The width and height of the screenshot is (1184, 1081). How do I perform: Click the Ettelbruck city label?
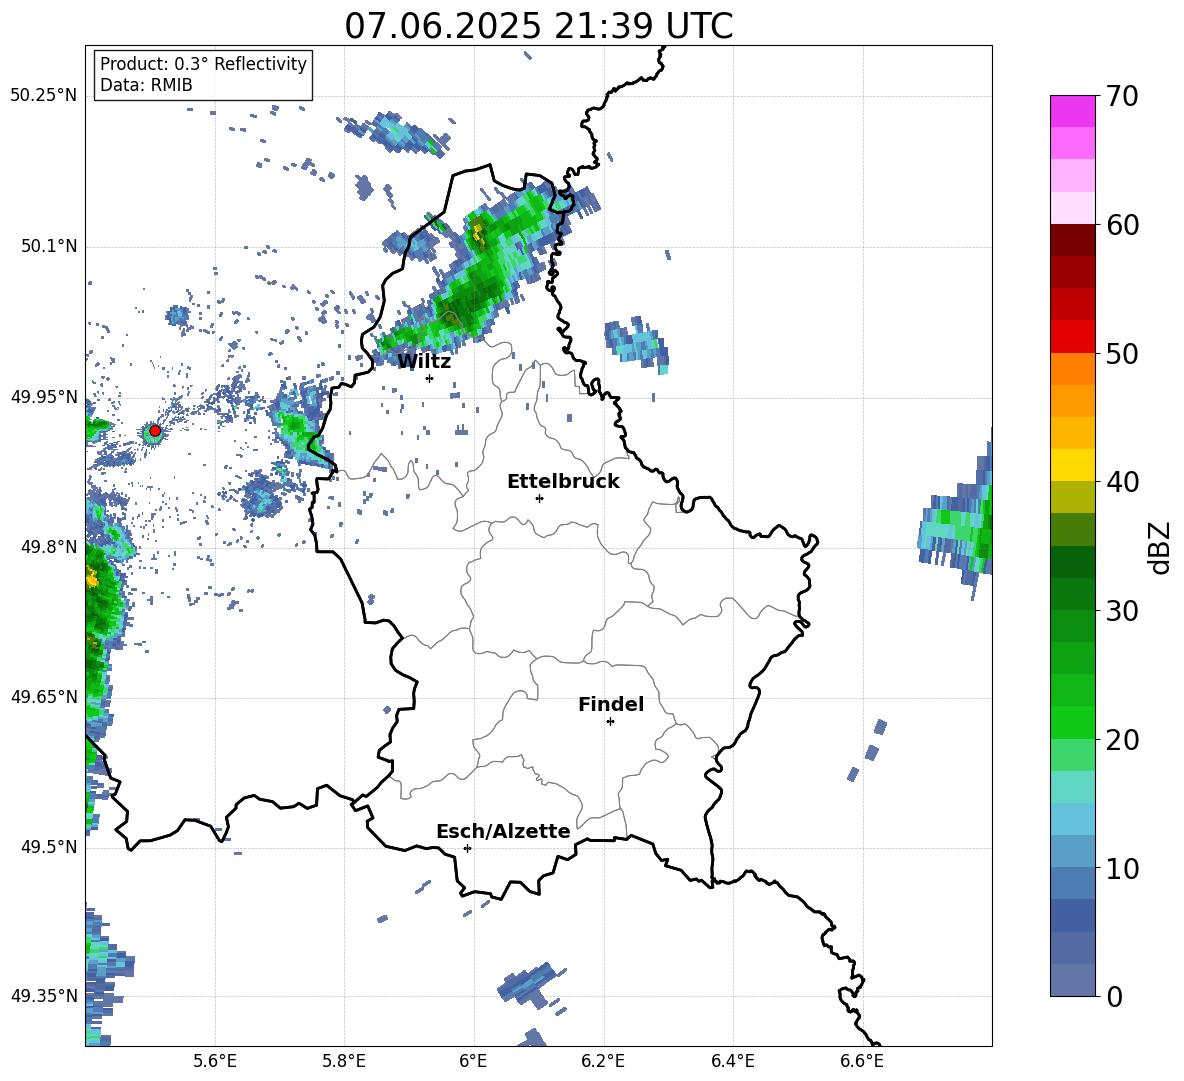click(x=563, y=482)
